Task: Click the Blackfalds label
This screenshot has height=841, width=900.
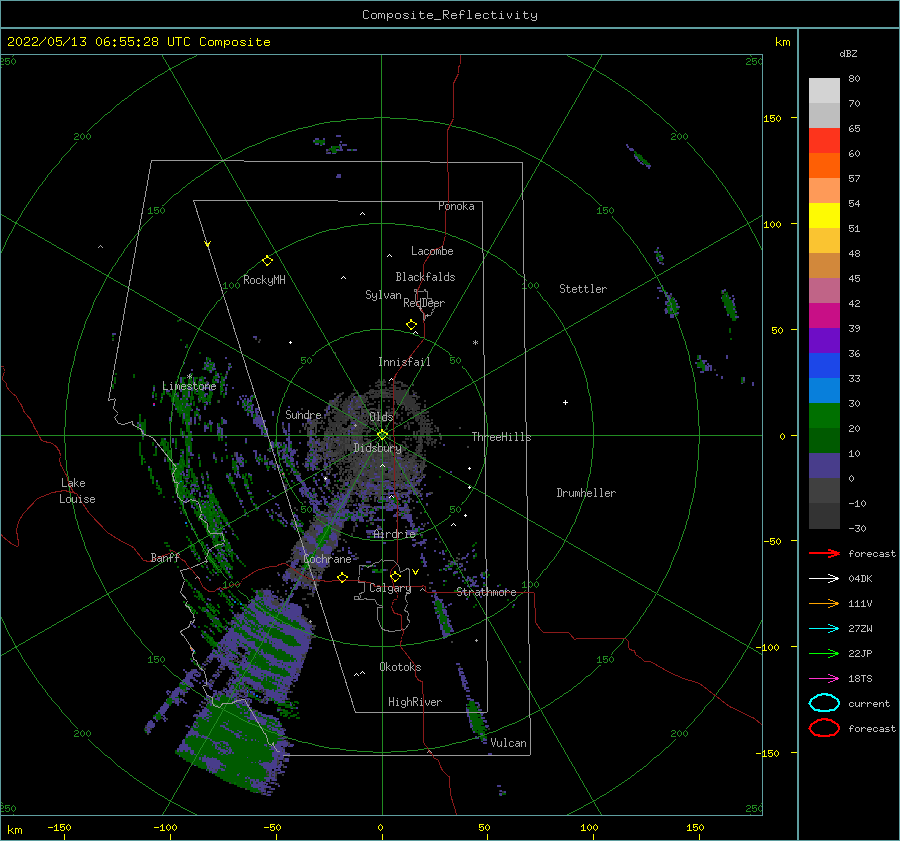Action: tap(425, 277)
